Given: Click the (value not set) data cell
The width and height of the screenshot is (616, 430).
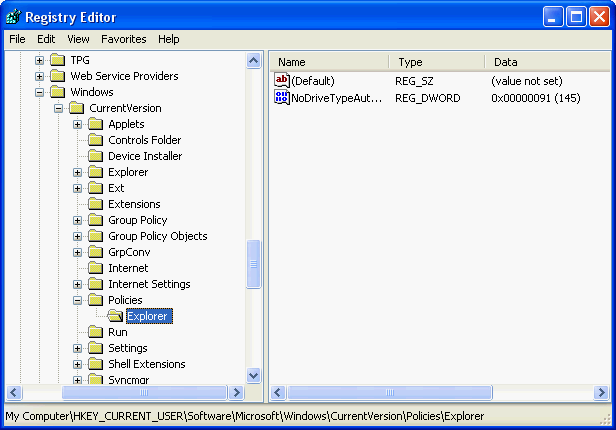Looking at the screenshot, I should pyautogui.click(x=527, y=81).
